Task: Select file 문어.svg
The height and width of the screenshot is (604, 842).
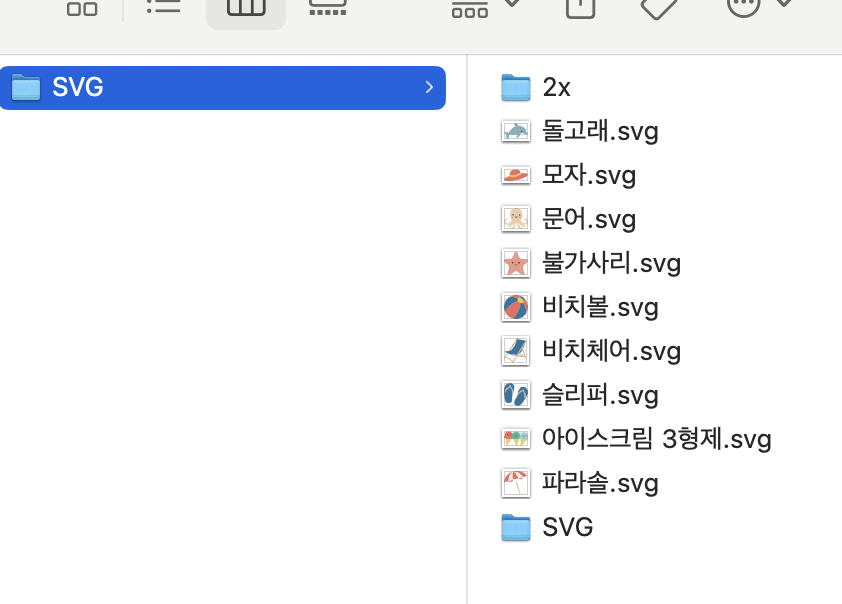Action: pos(589,219)
